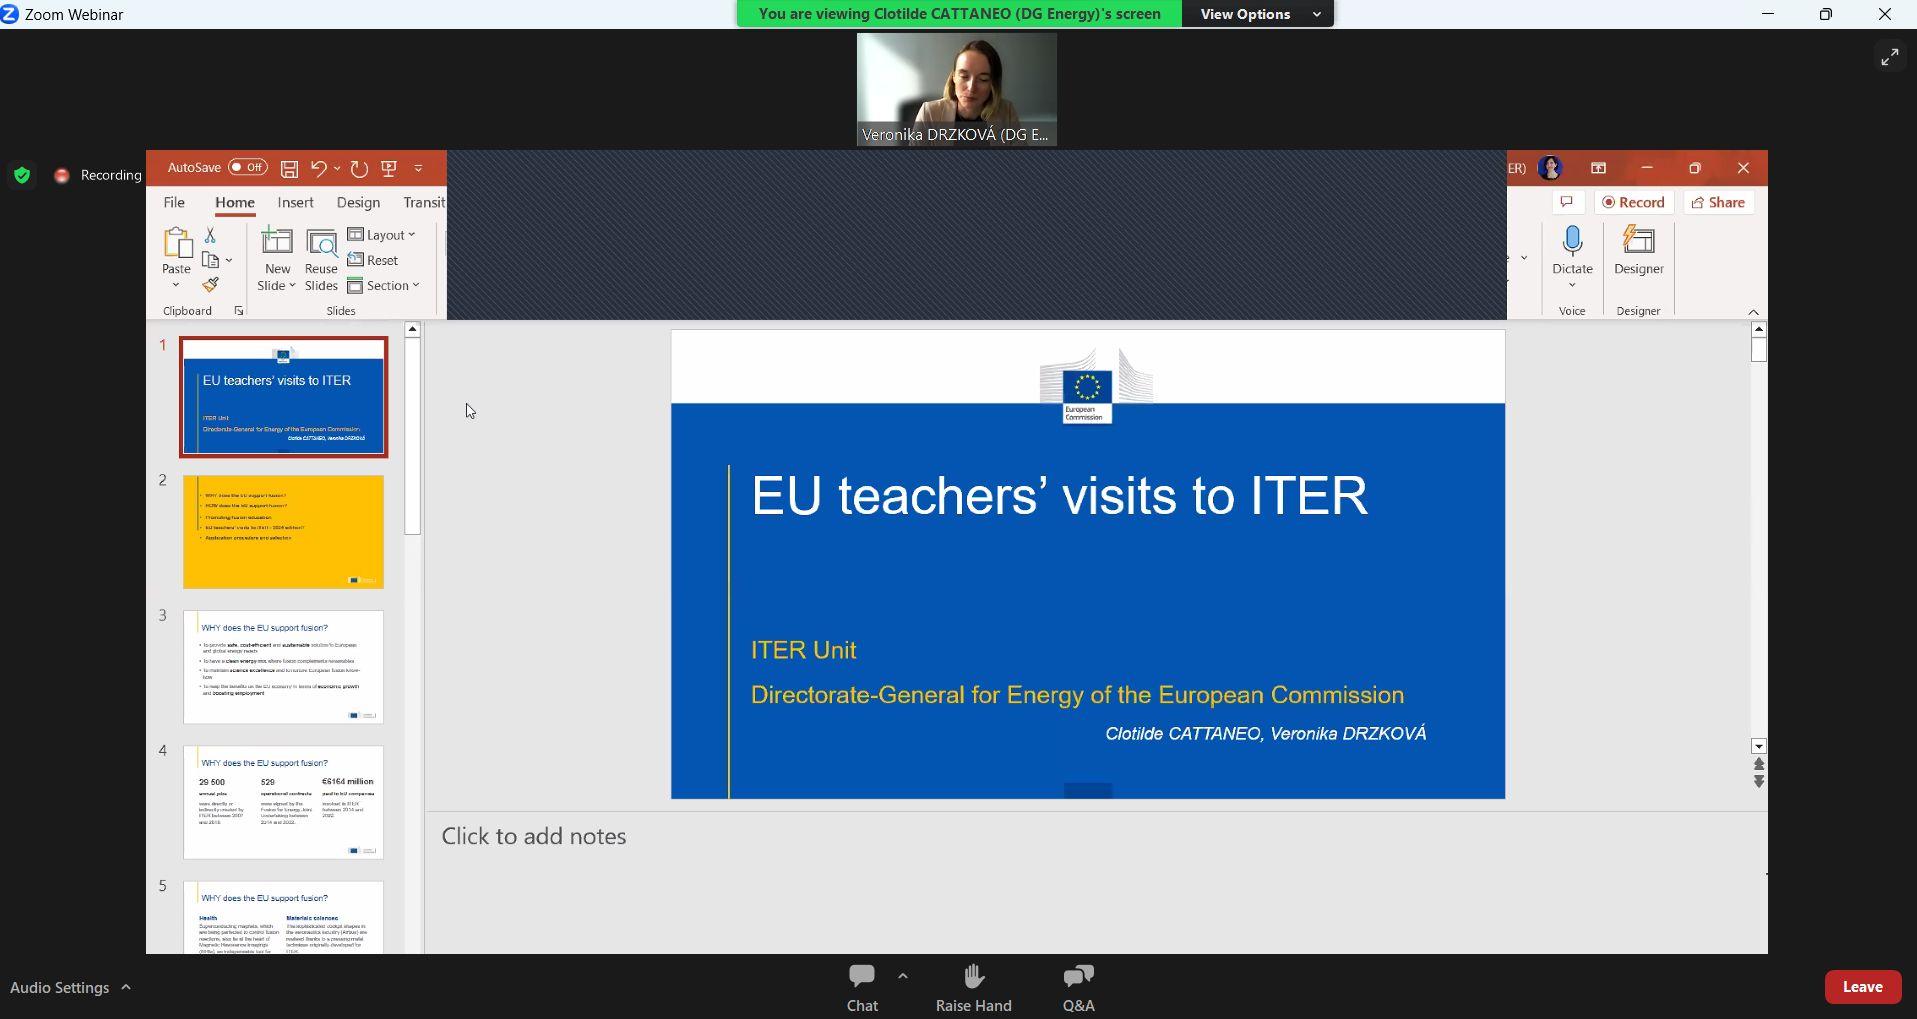Click the Paste clipboard icon
Image resolution: width=1917 pixels, height=1019 pixels.
click(x=176, y=243)
